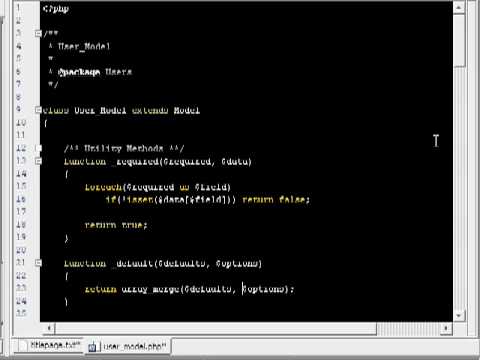The image size is (480, 360).
Task: Collapse the _required function fold marker
Action: [x=38, y=161]
